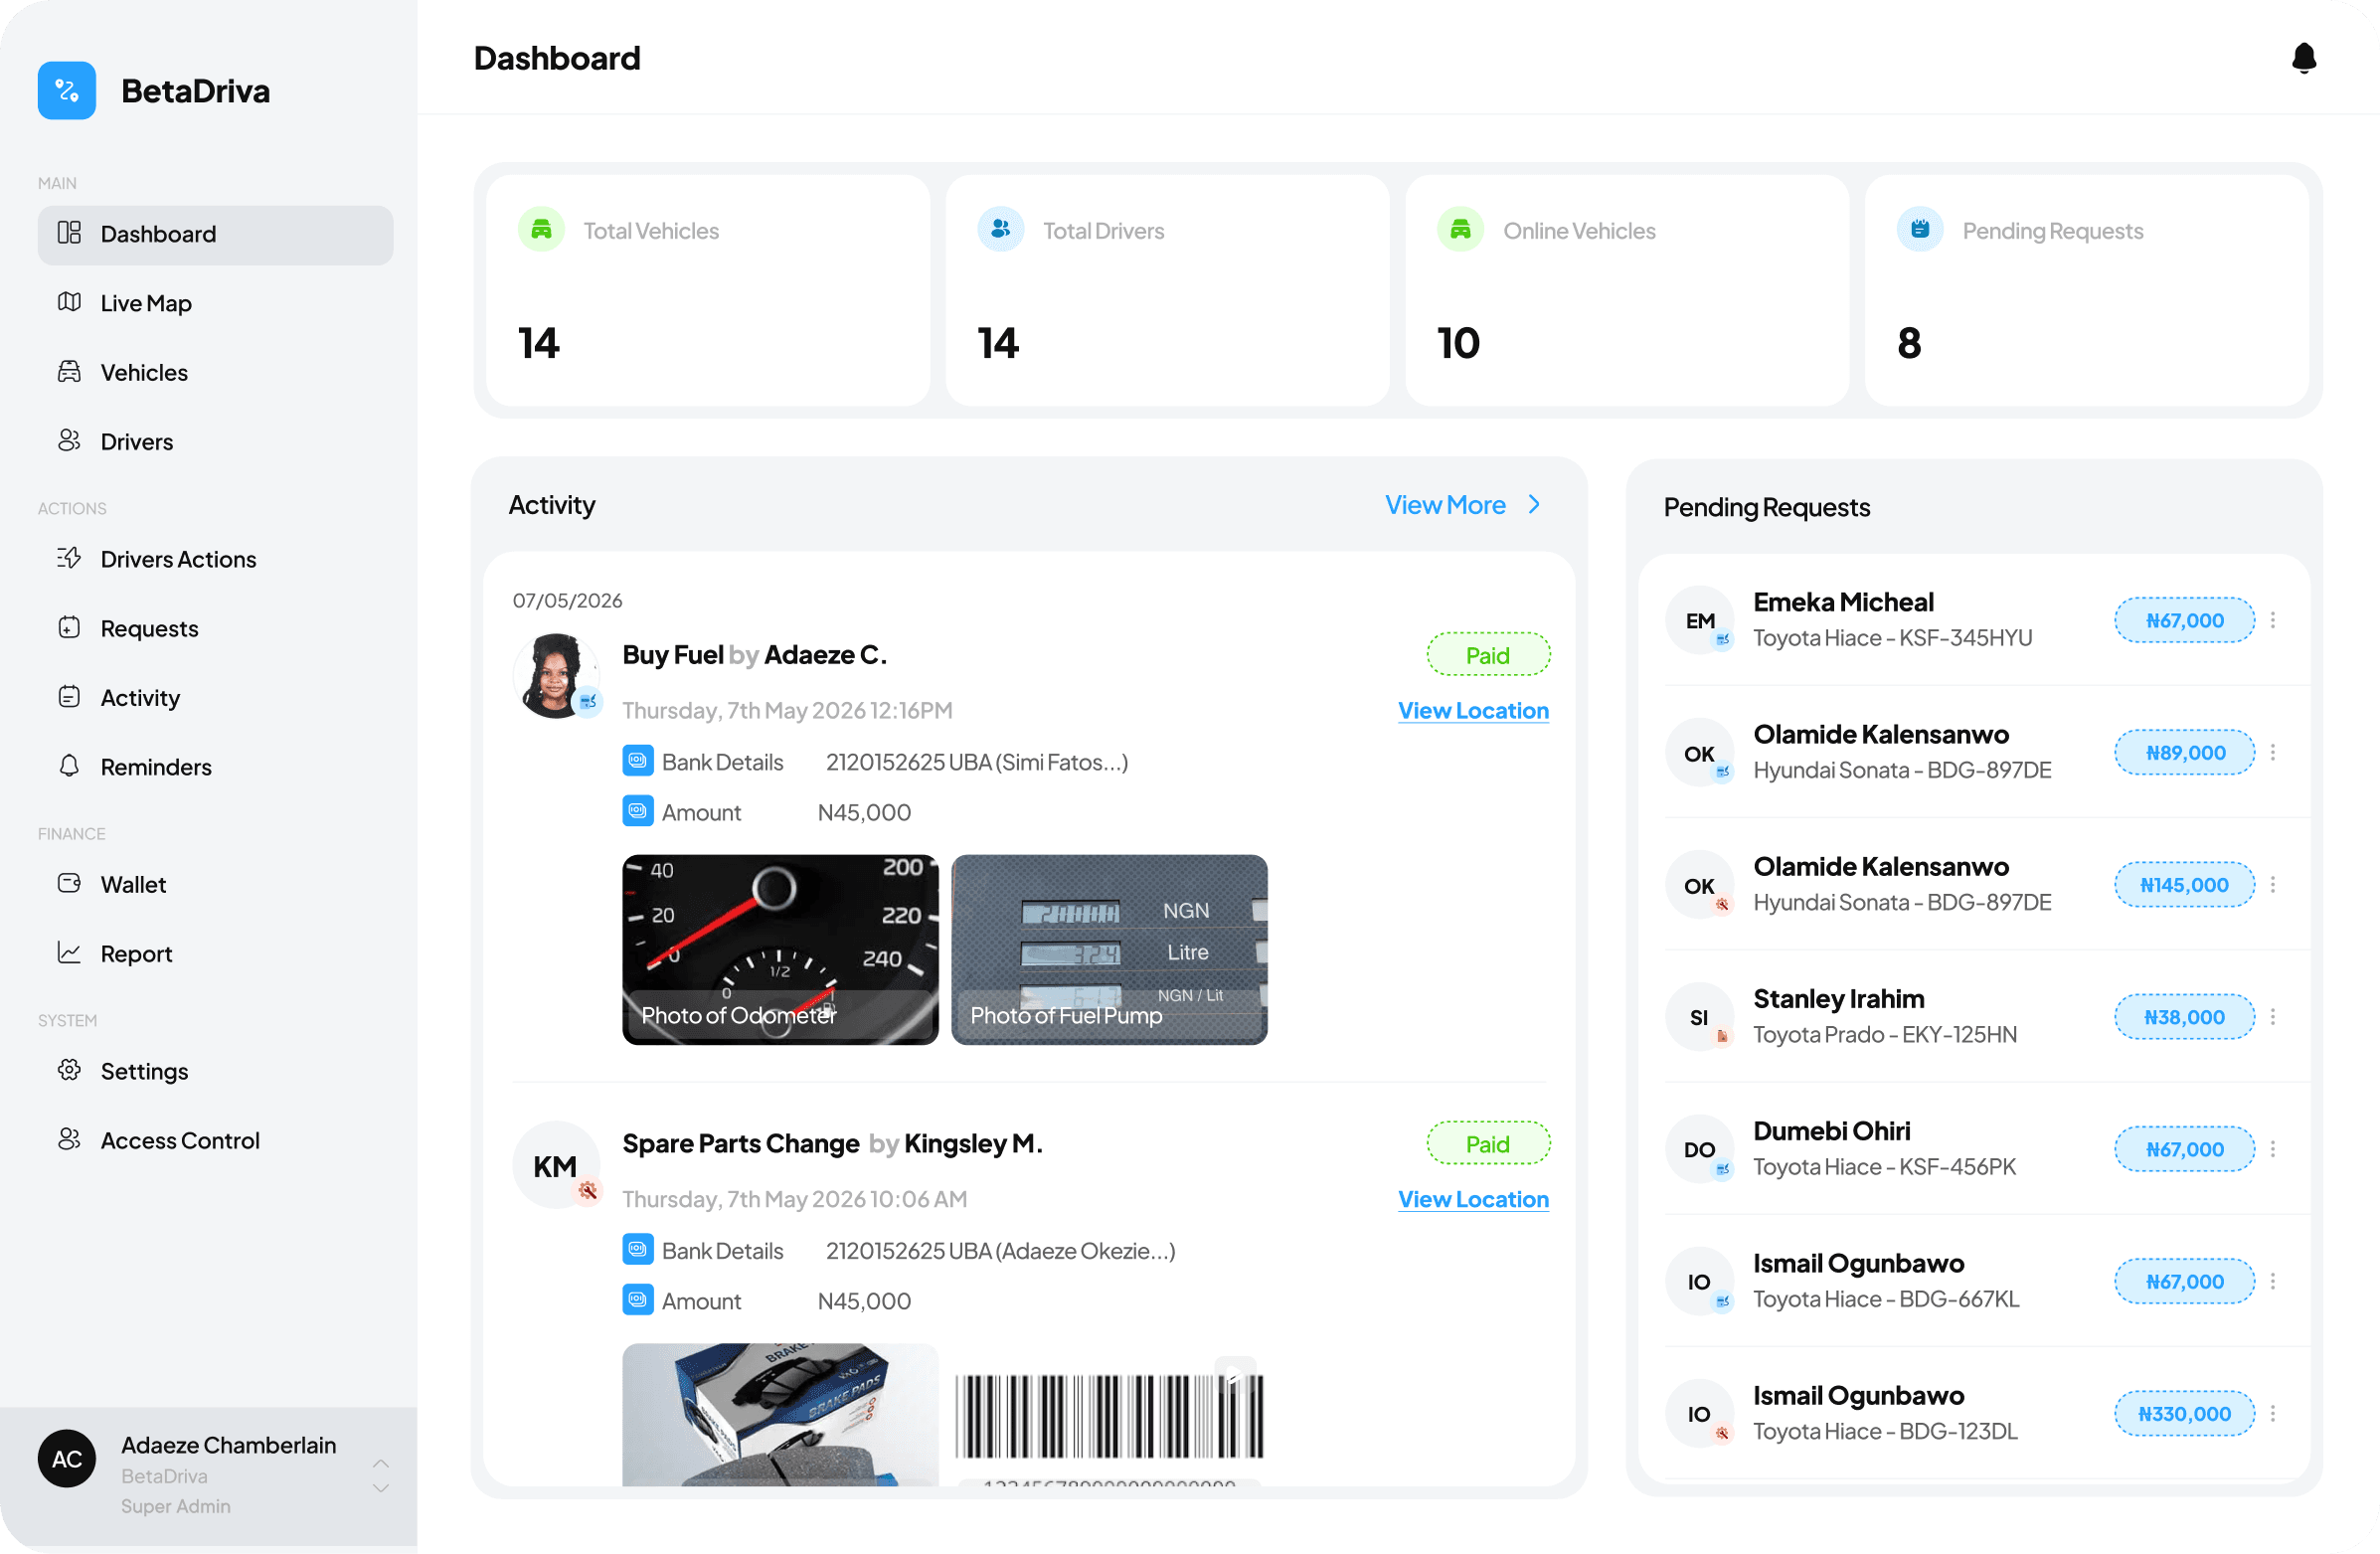Click the Paid badge on Buy Fuel
The image size is (2380, 1554).
1488,655
